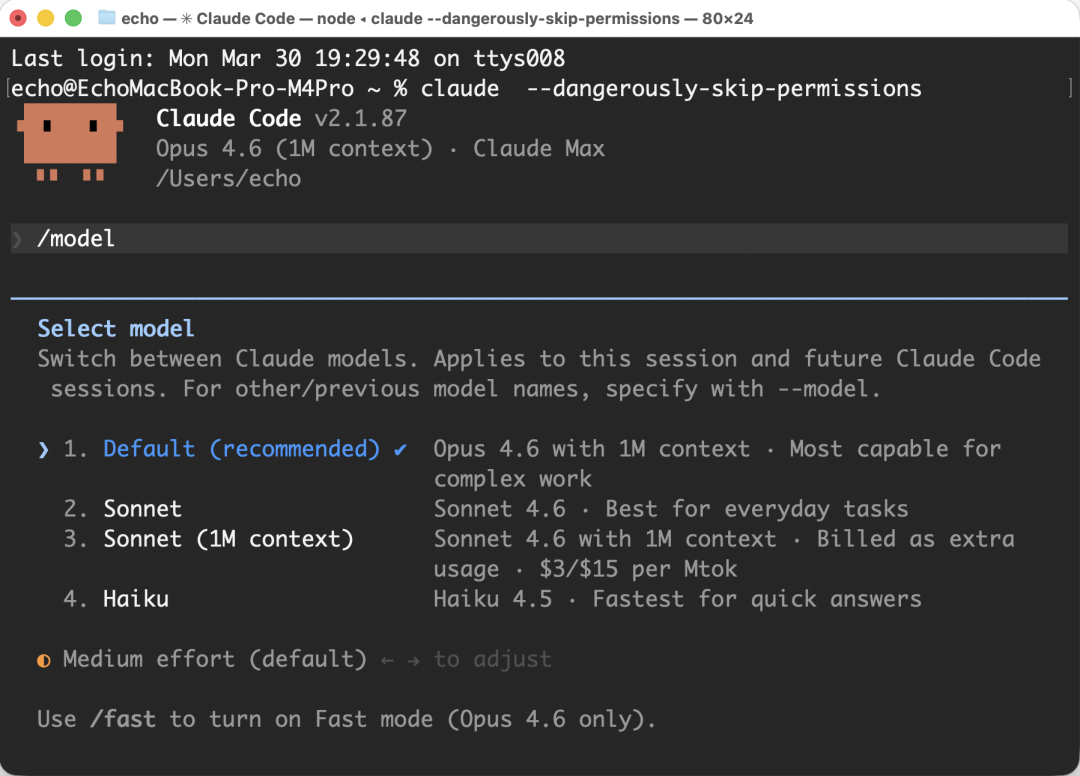Click the Medium effort (default) label
Screen dimensions: 1080x776
click(215, 659)
